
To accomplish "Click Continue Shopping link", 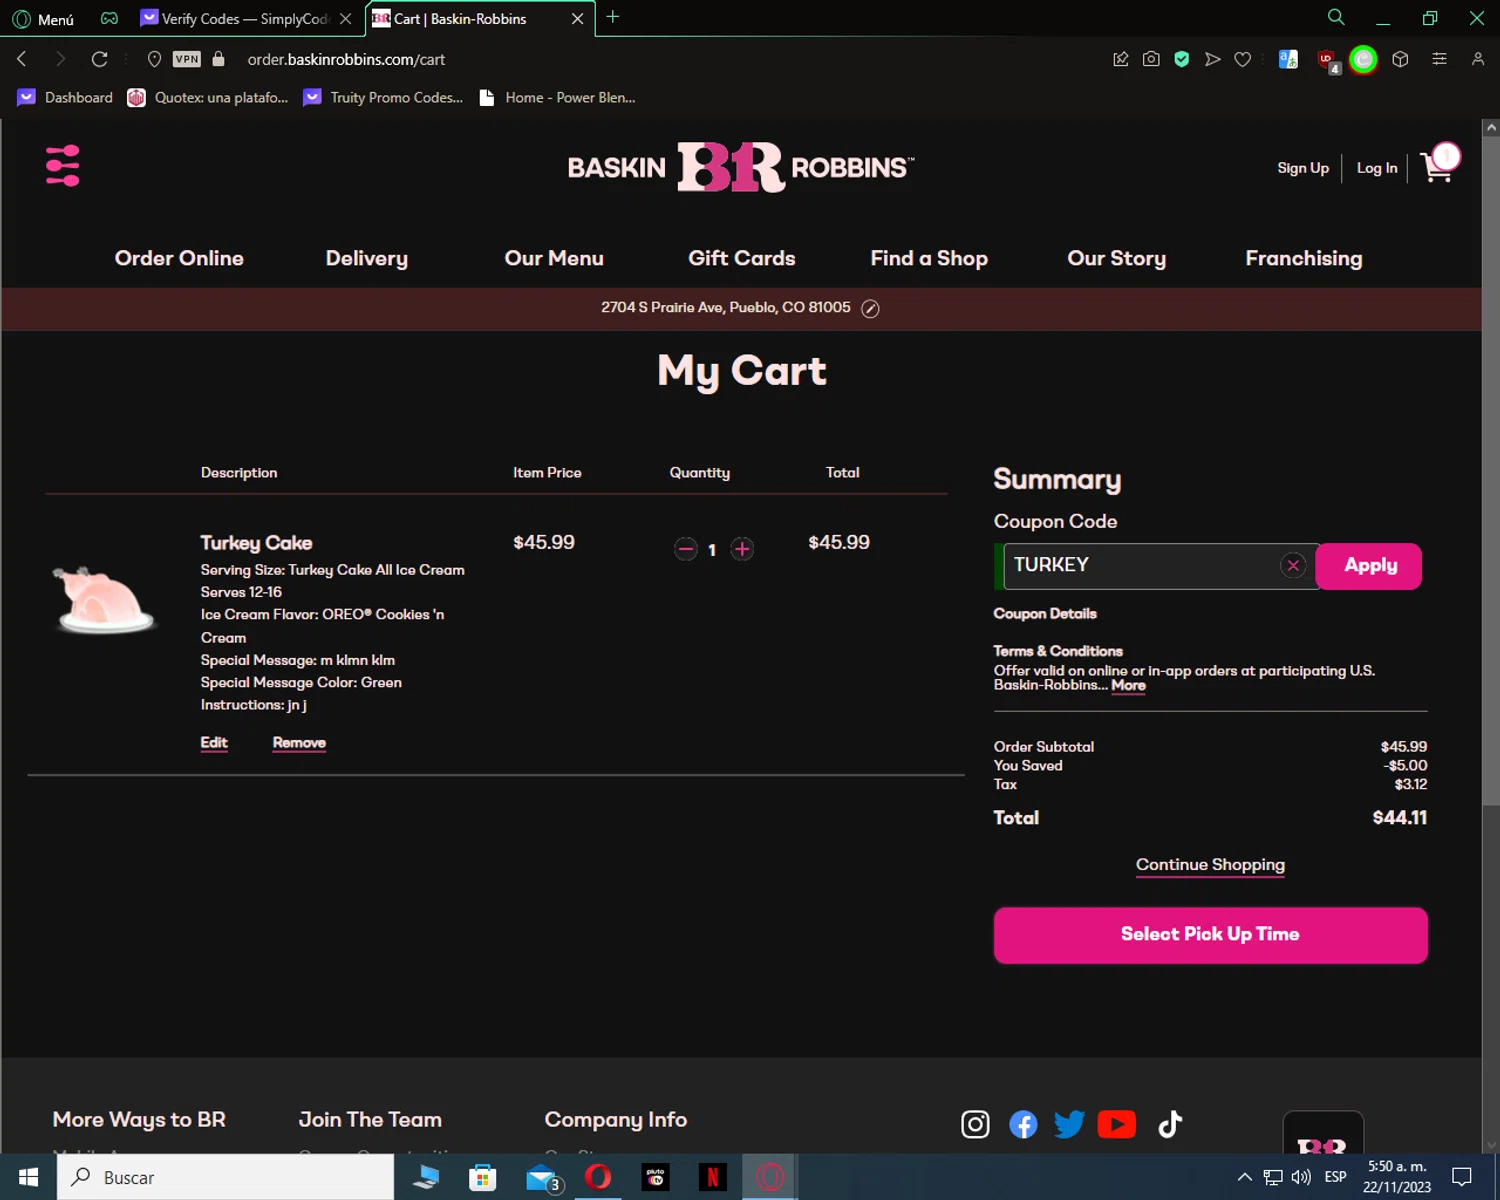I will [x=1210, y=865].
